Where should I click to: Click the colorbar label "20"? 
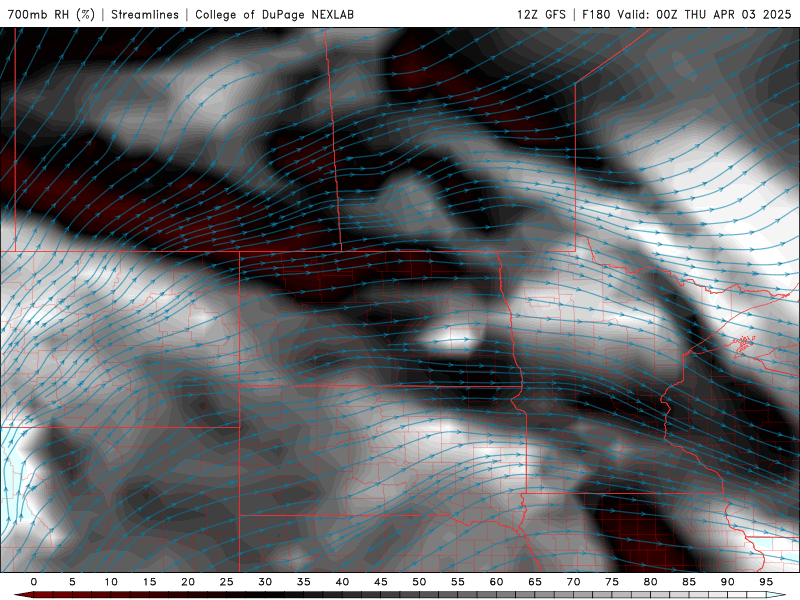pos(188,582)
